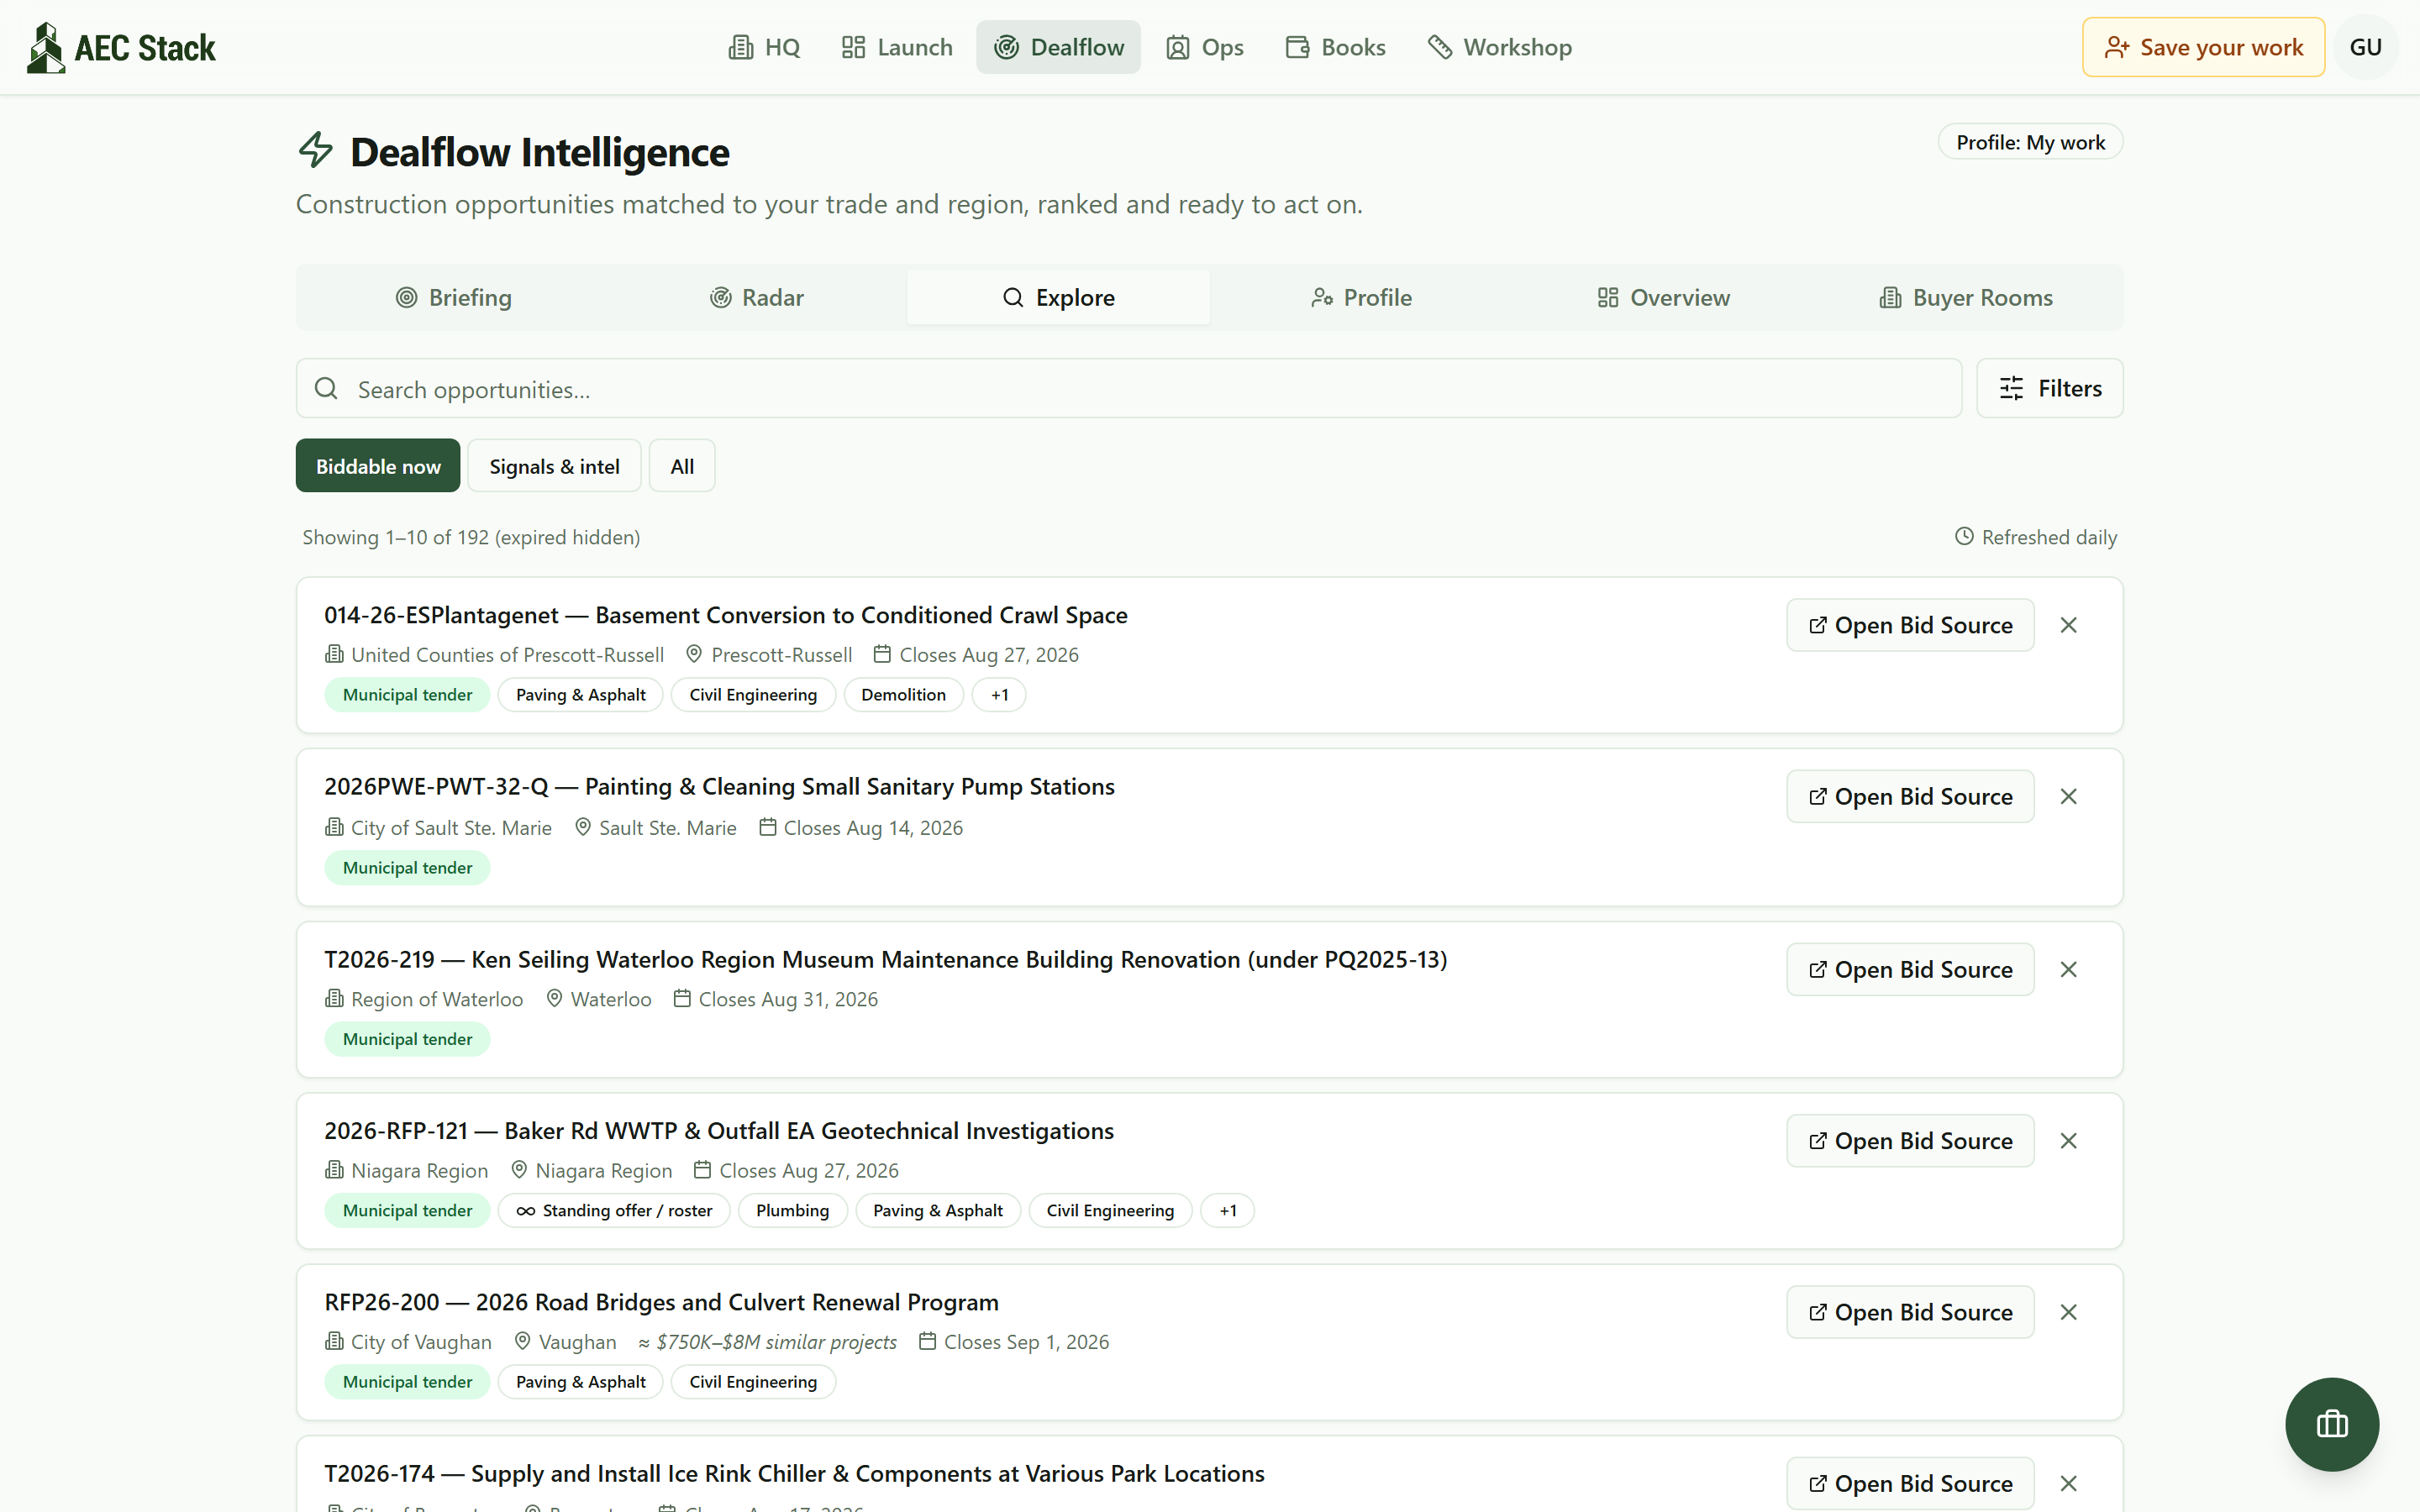This screenshot has height=1512, width=2420.
Task: Click calendar icon beside Closes Sep 1, 2026
Action: pos(927,1341)
